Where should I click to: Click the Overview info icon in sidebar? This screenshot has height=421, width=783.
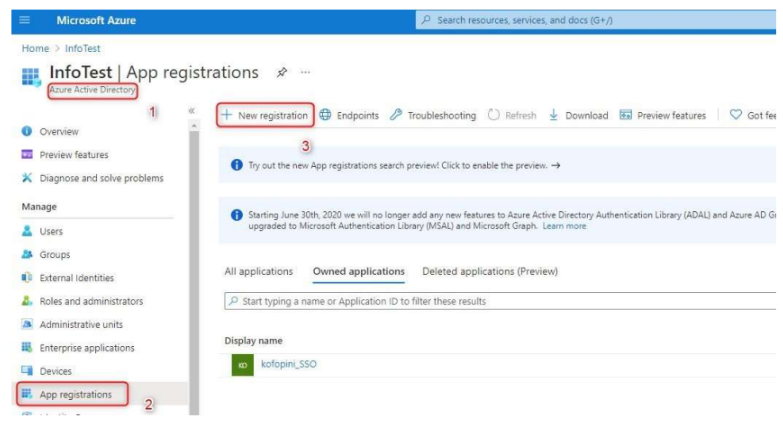coord(27,131)
